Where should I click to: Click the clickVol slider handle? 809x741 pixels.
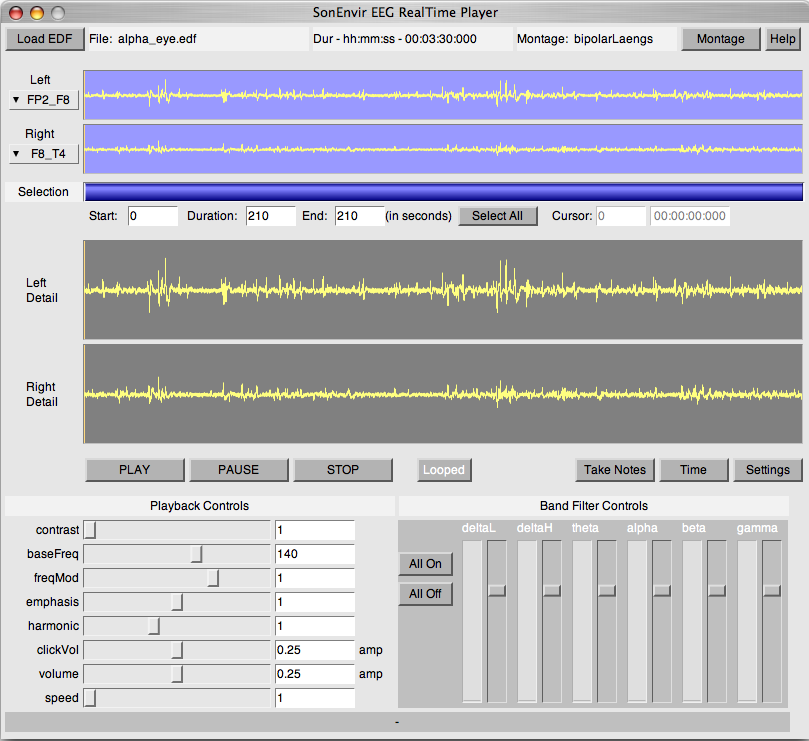(177, 650)
